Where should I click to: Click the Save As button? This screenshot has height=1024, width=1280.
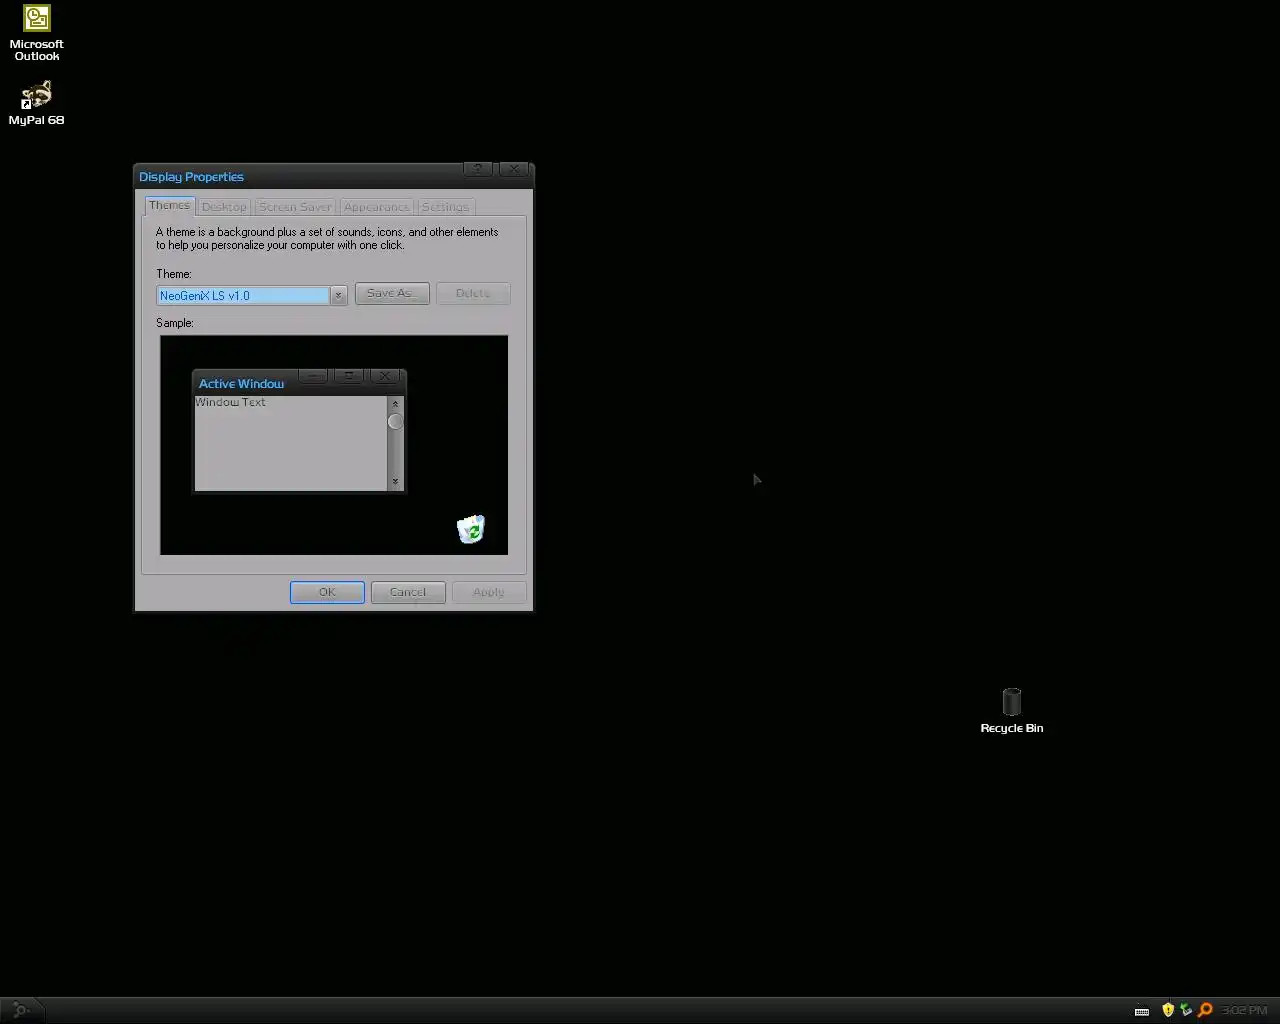pos(392,293)
